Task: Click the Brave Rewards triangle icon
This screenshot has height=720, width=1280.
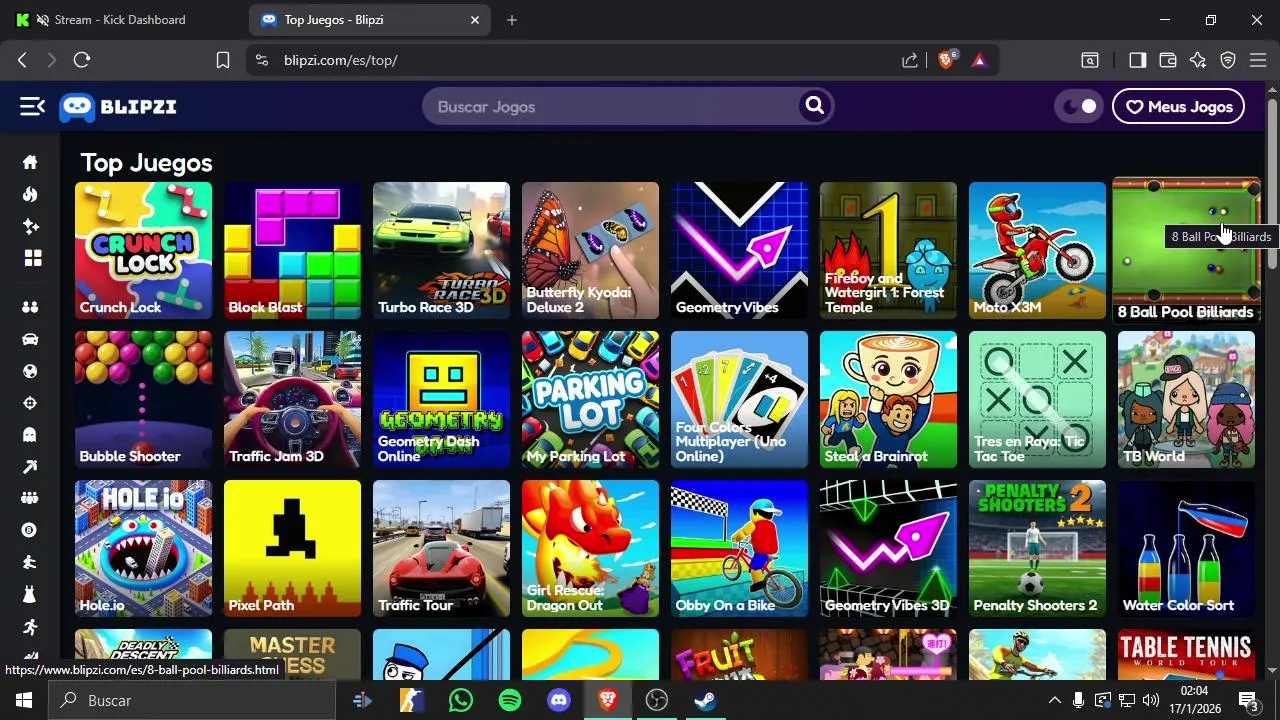Action: pyautogui.click(x=979, y=60)
